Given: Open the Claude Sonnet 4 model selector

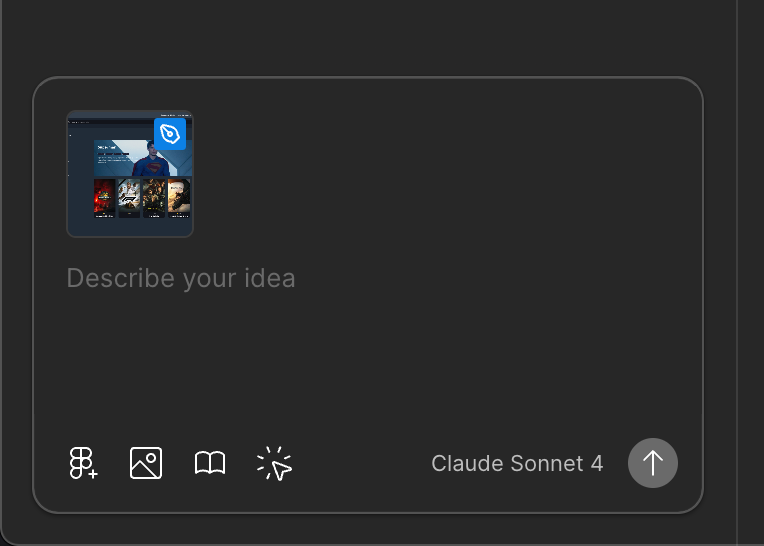Looking at the screenshot, I should click(x=517, y=463).
